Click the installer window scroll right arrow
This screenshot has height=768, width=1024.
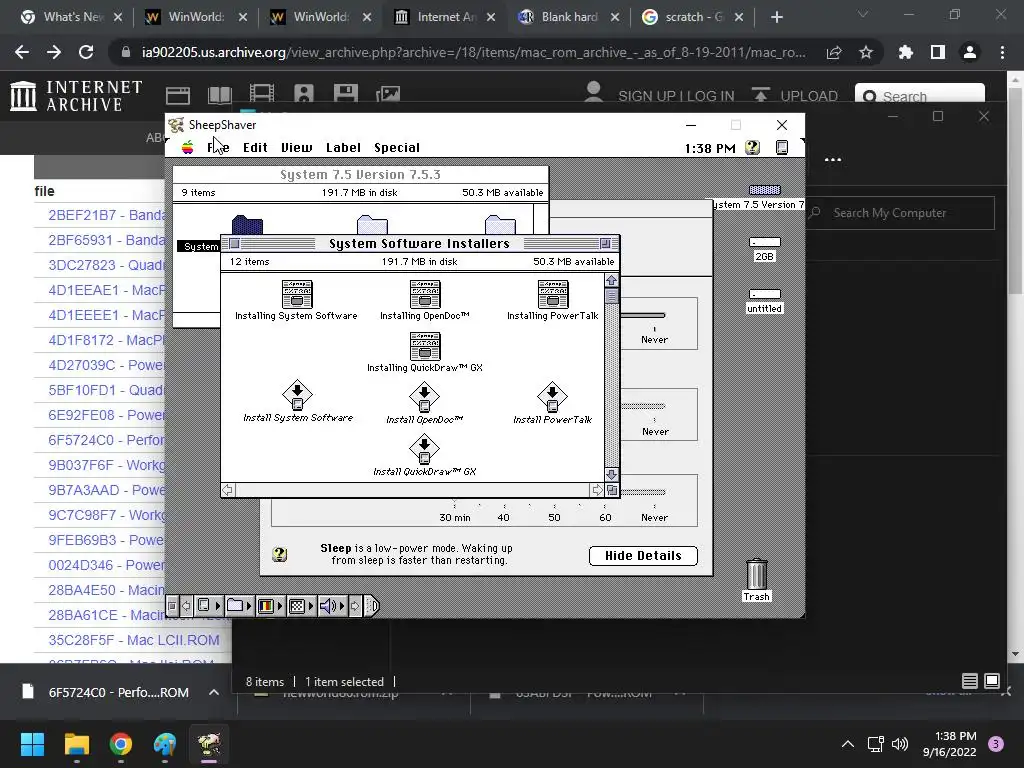tap(597, 490)
